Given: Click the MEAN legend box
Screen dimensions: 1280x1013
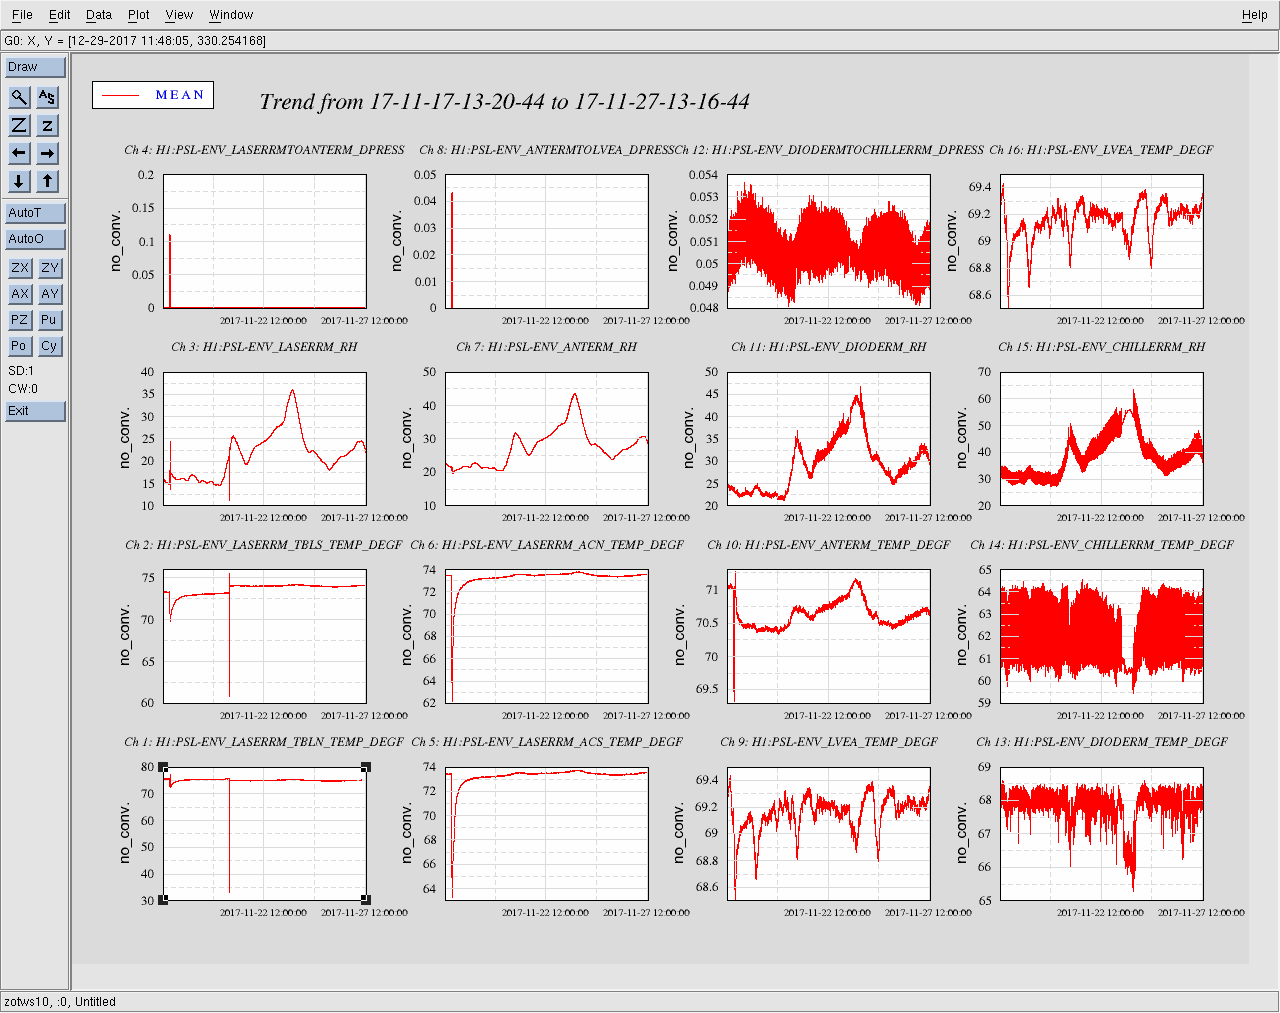Looking at the screenshot, I should (x=153, y=95).
